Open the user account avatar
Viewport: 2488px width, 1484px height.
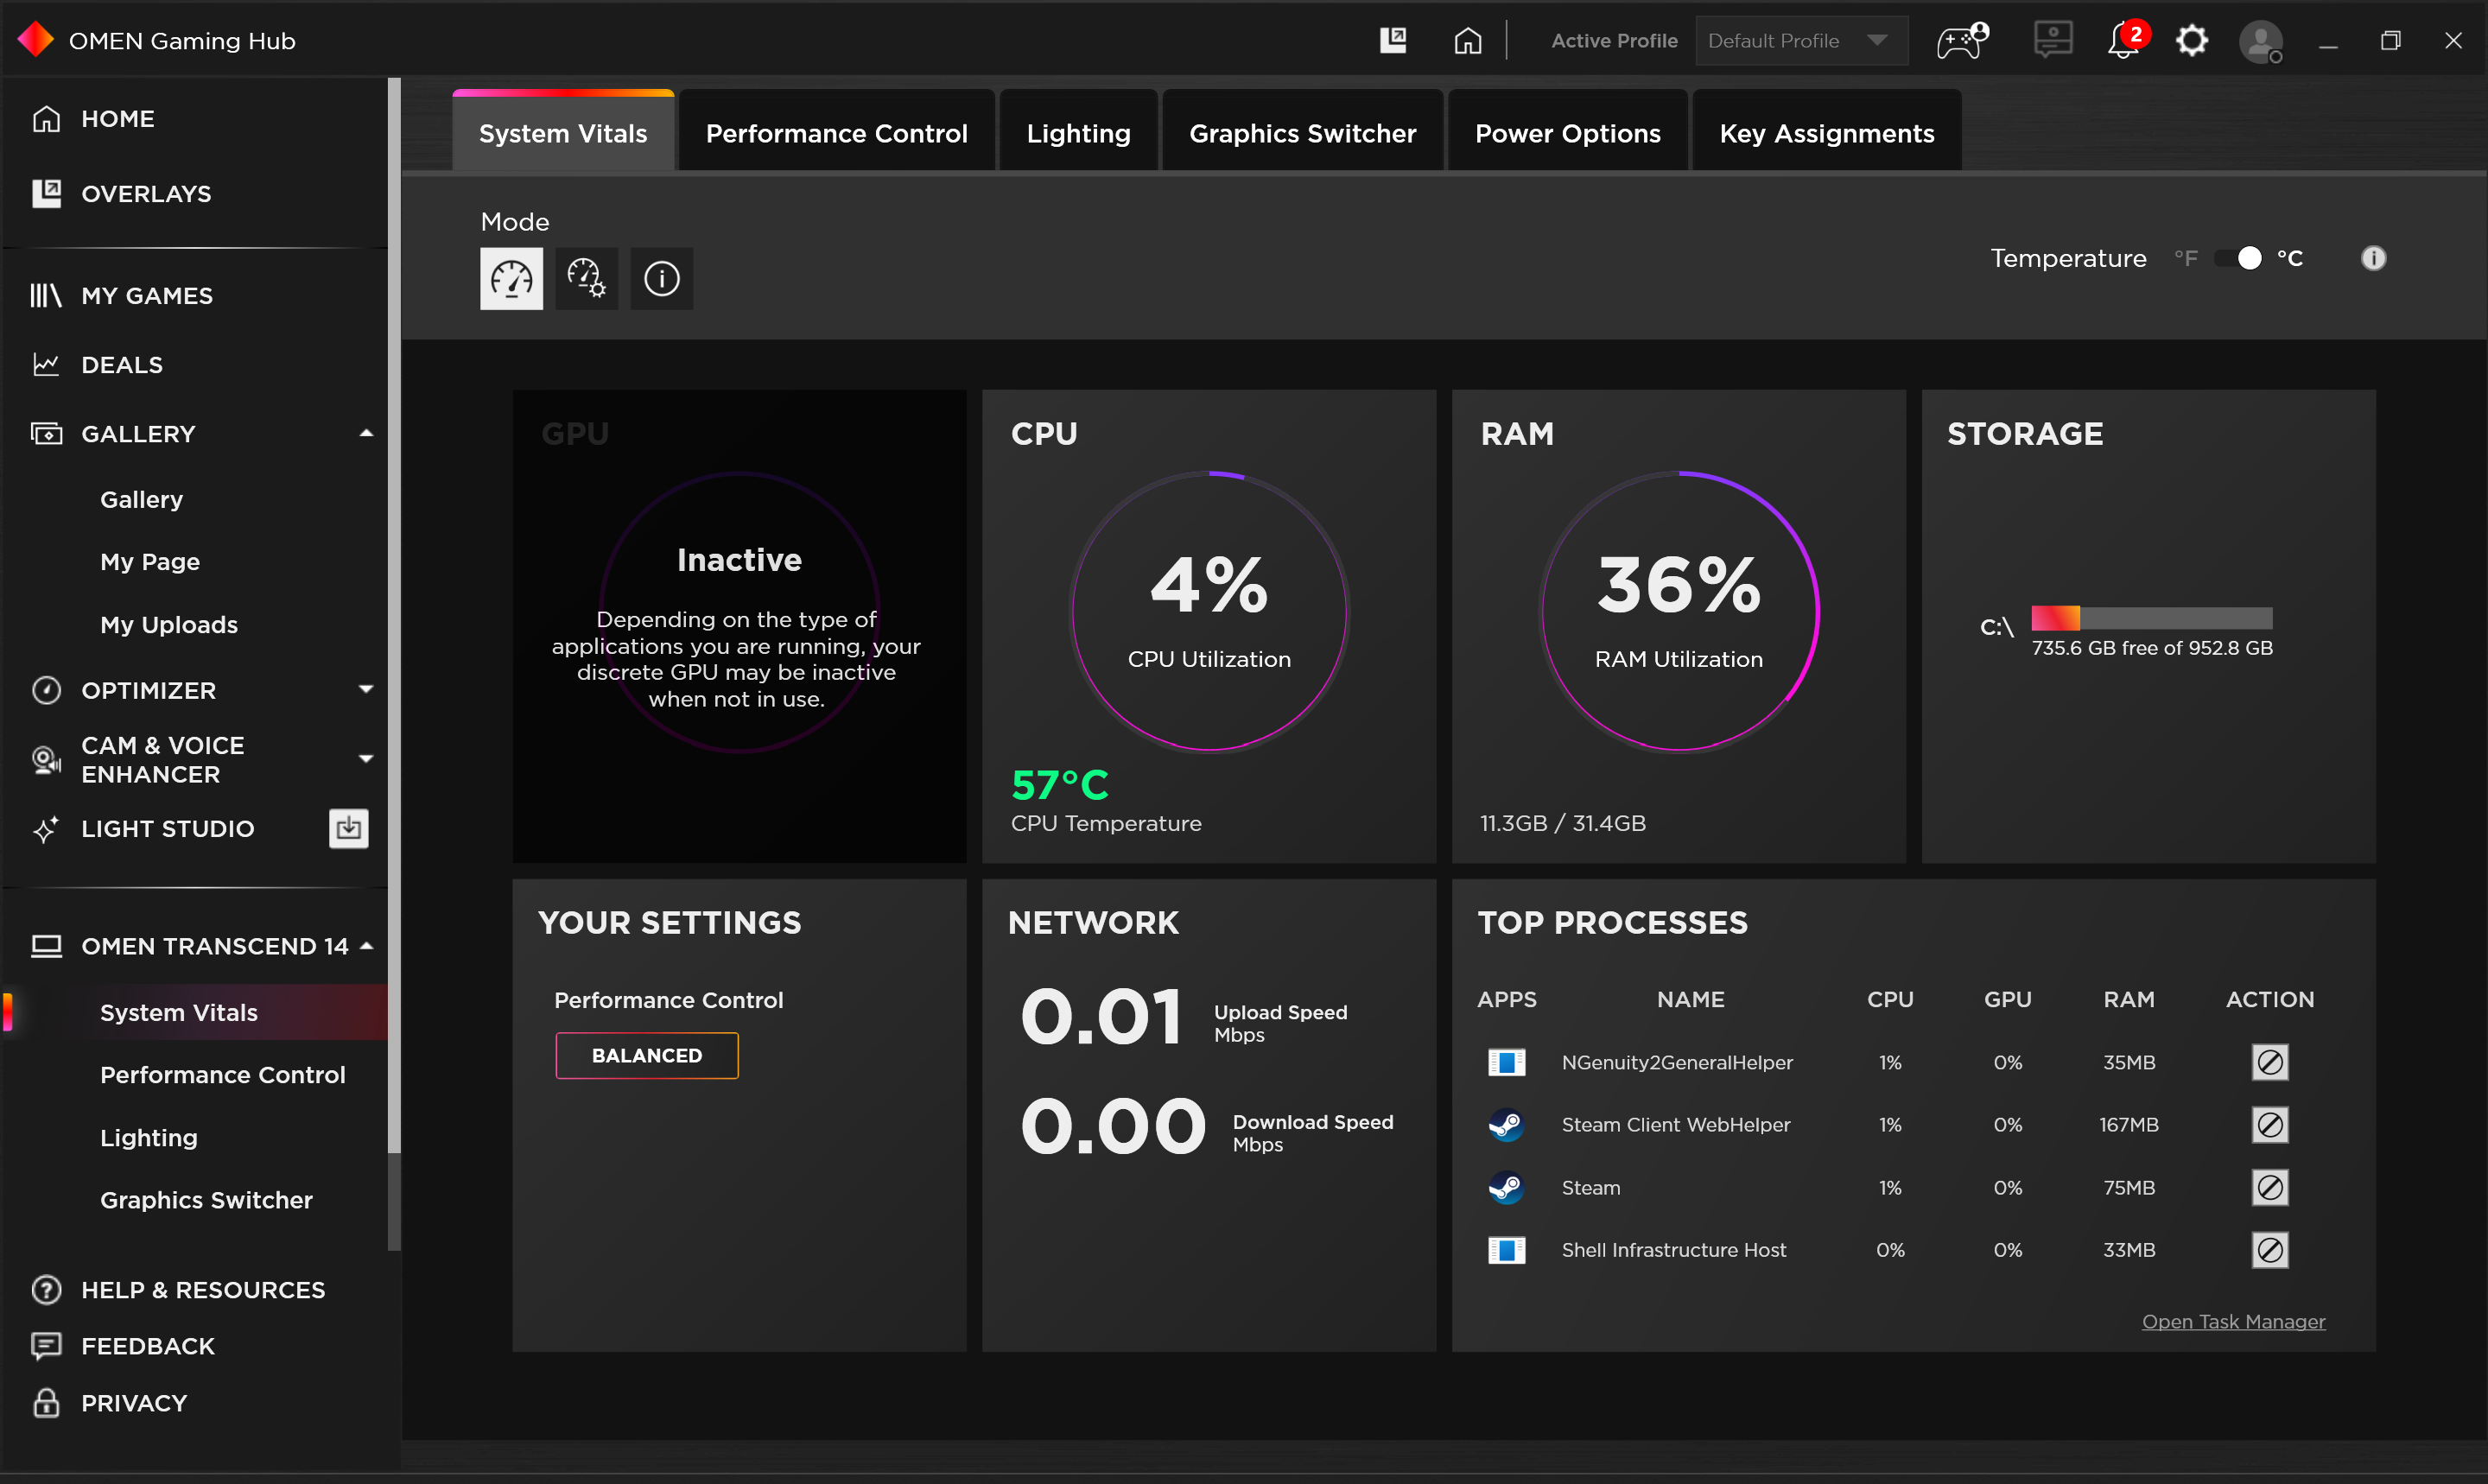2260,42
